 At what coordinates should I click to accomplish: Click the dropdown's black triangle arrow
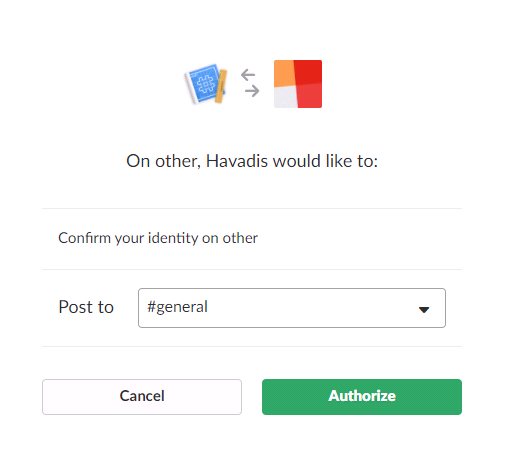point(424,310)
